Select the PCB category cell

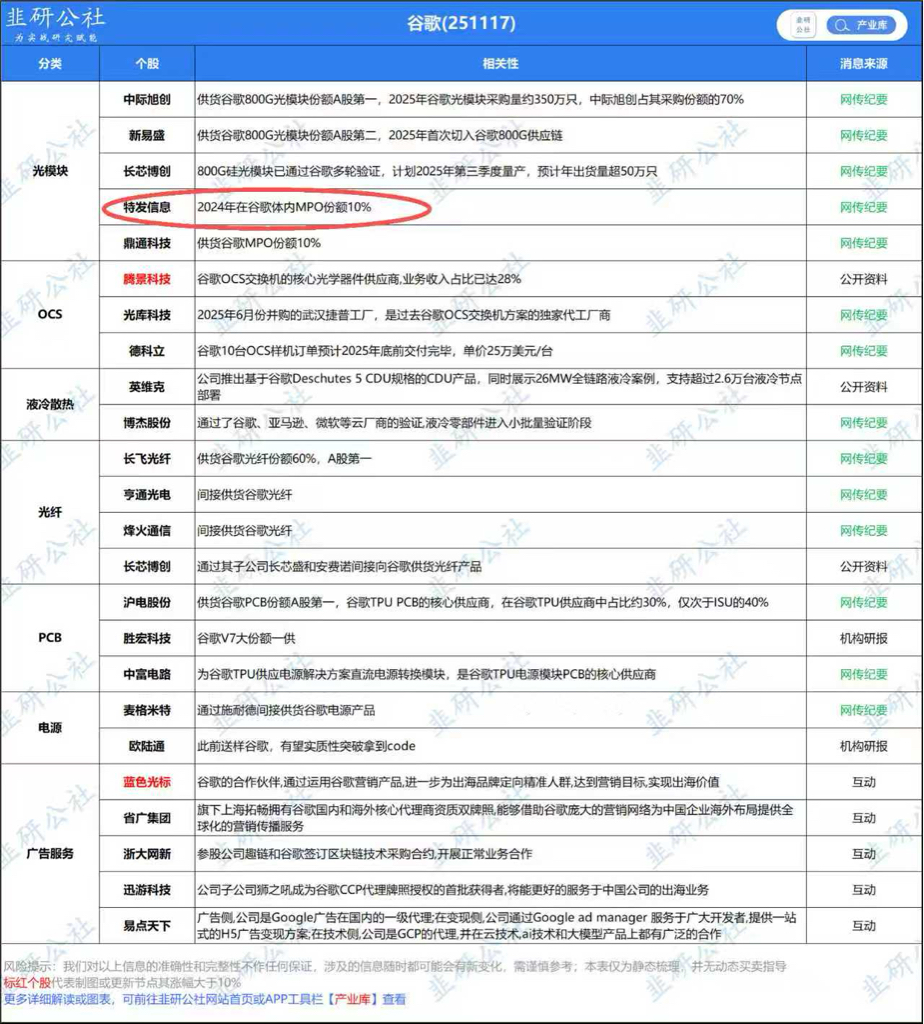[50, 637]
